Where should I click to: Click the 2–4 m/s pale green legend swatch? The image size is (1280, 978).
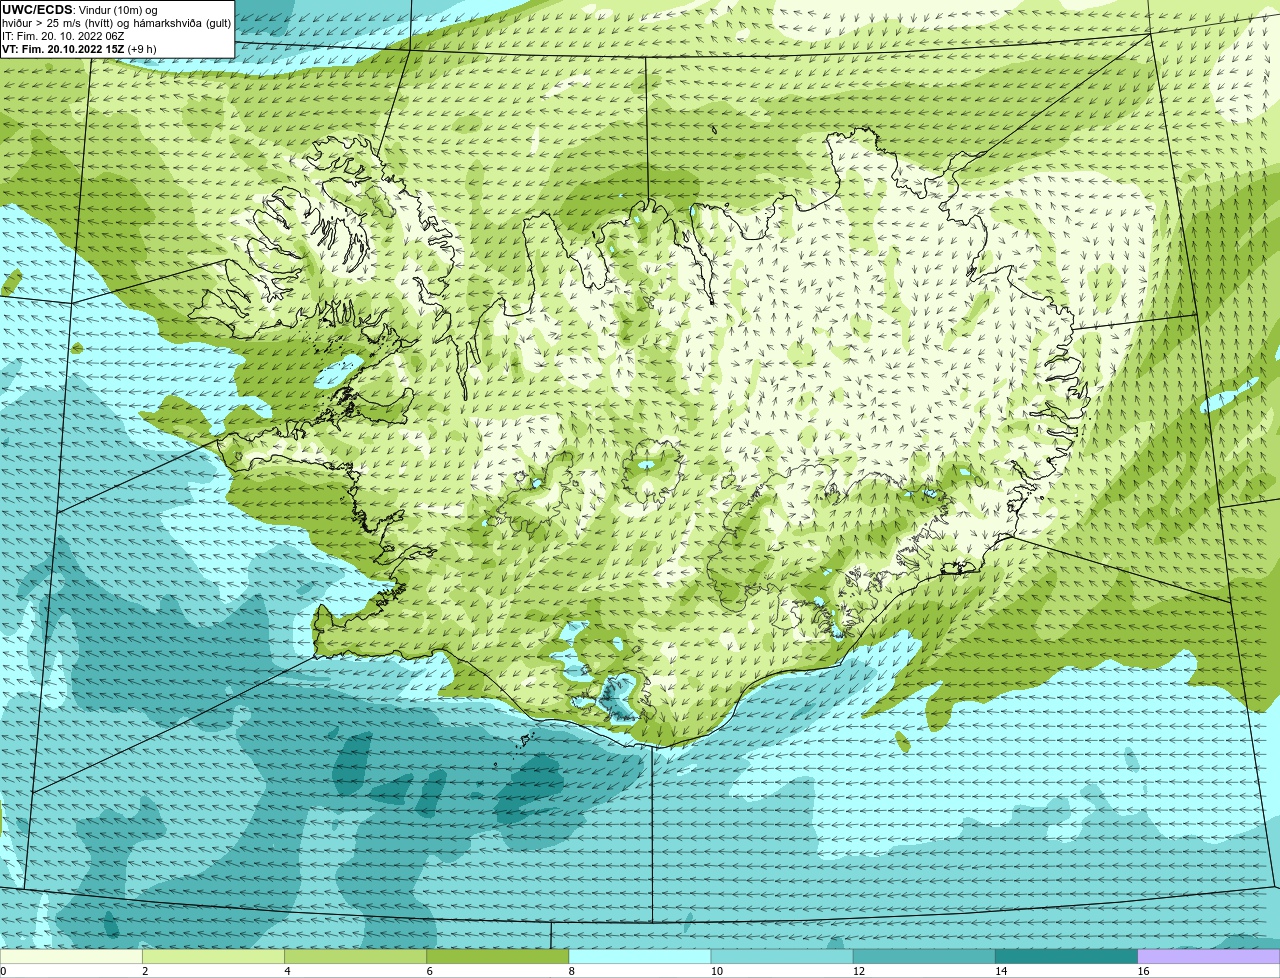point(214,956)
